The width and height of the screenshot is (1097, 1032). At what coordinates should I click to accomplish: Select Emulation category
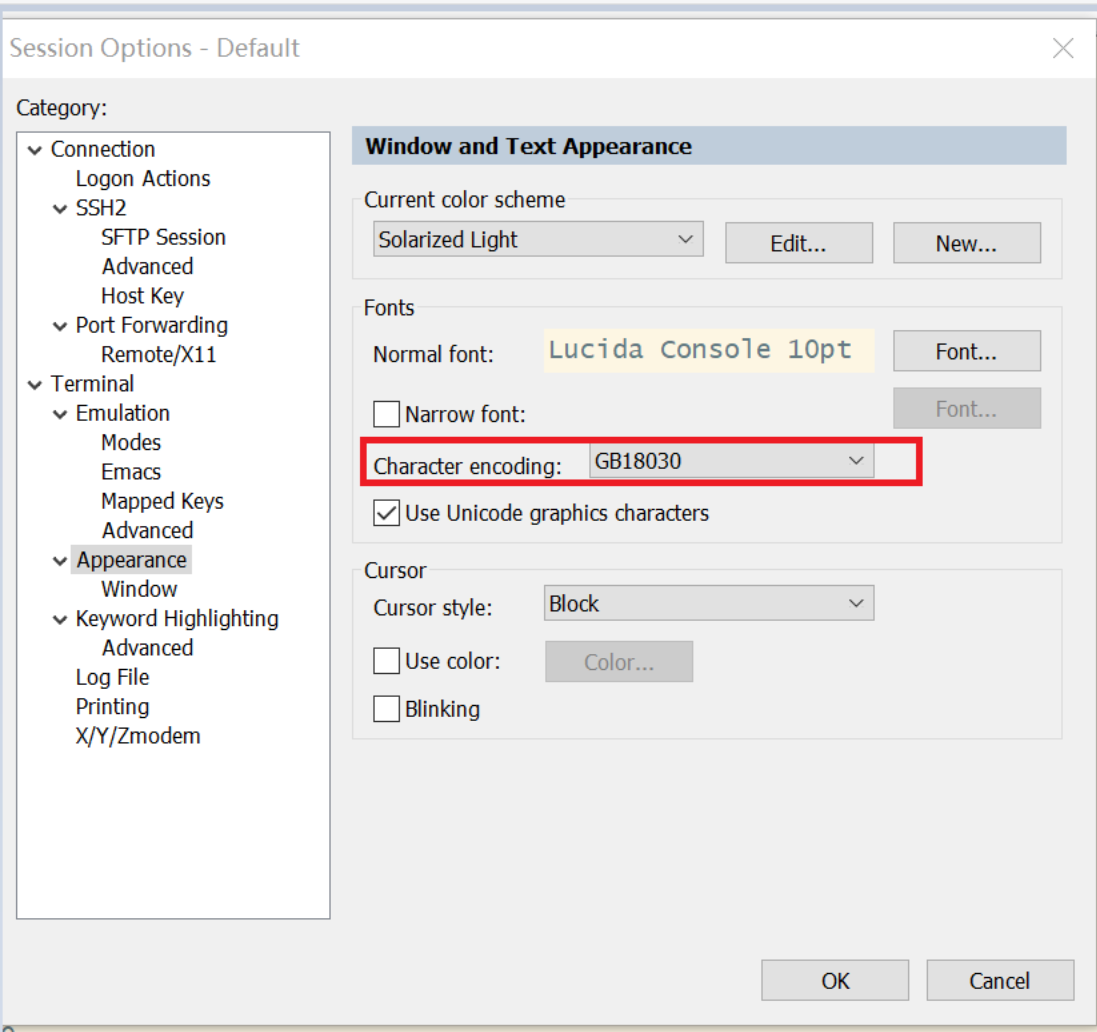(x=122, y=413)
